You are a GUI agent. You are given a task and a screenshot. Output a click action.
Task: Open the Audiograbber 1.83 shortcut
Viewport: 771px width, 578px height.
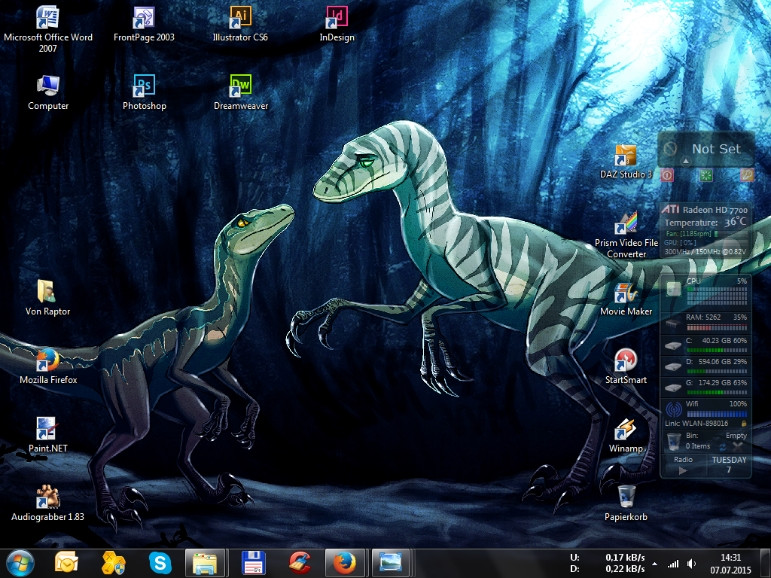(48, 504)
